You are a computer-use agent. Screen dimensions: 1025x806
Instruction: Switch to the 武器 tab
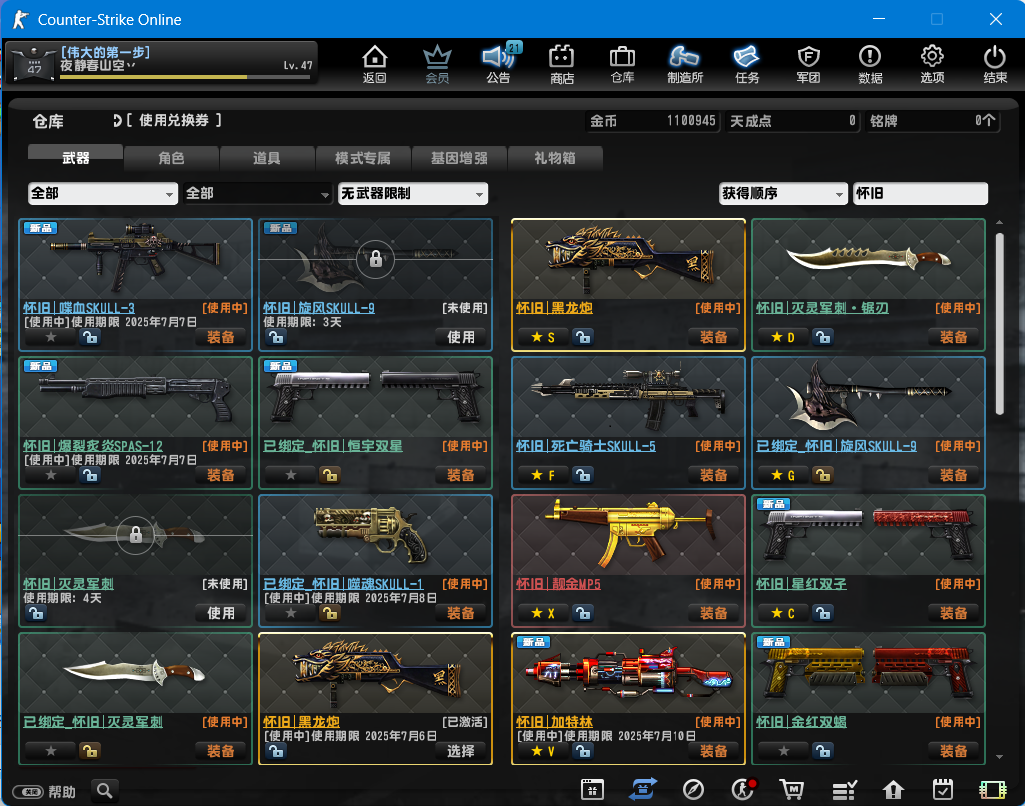75,158
